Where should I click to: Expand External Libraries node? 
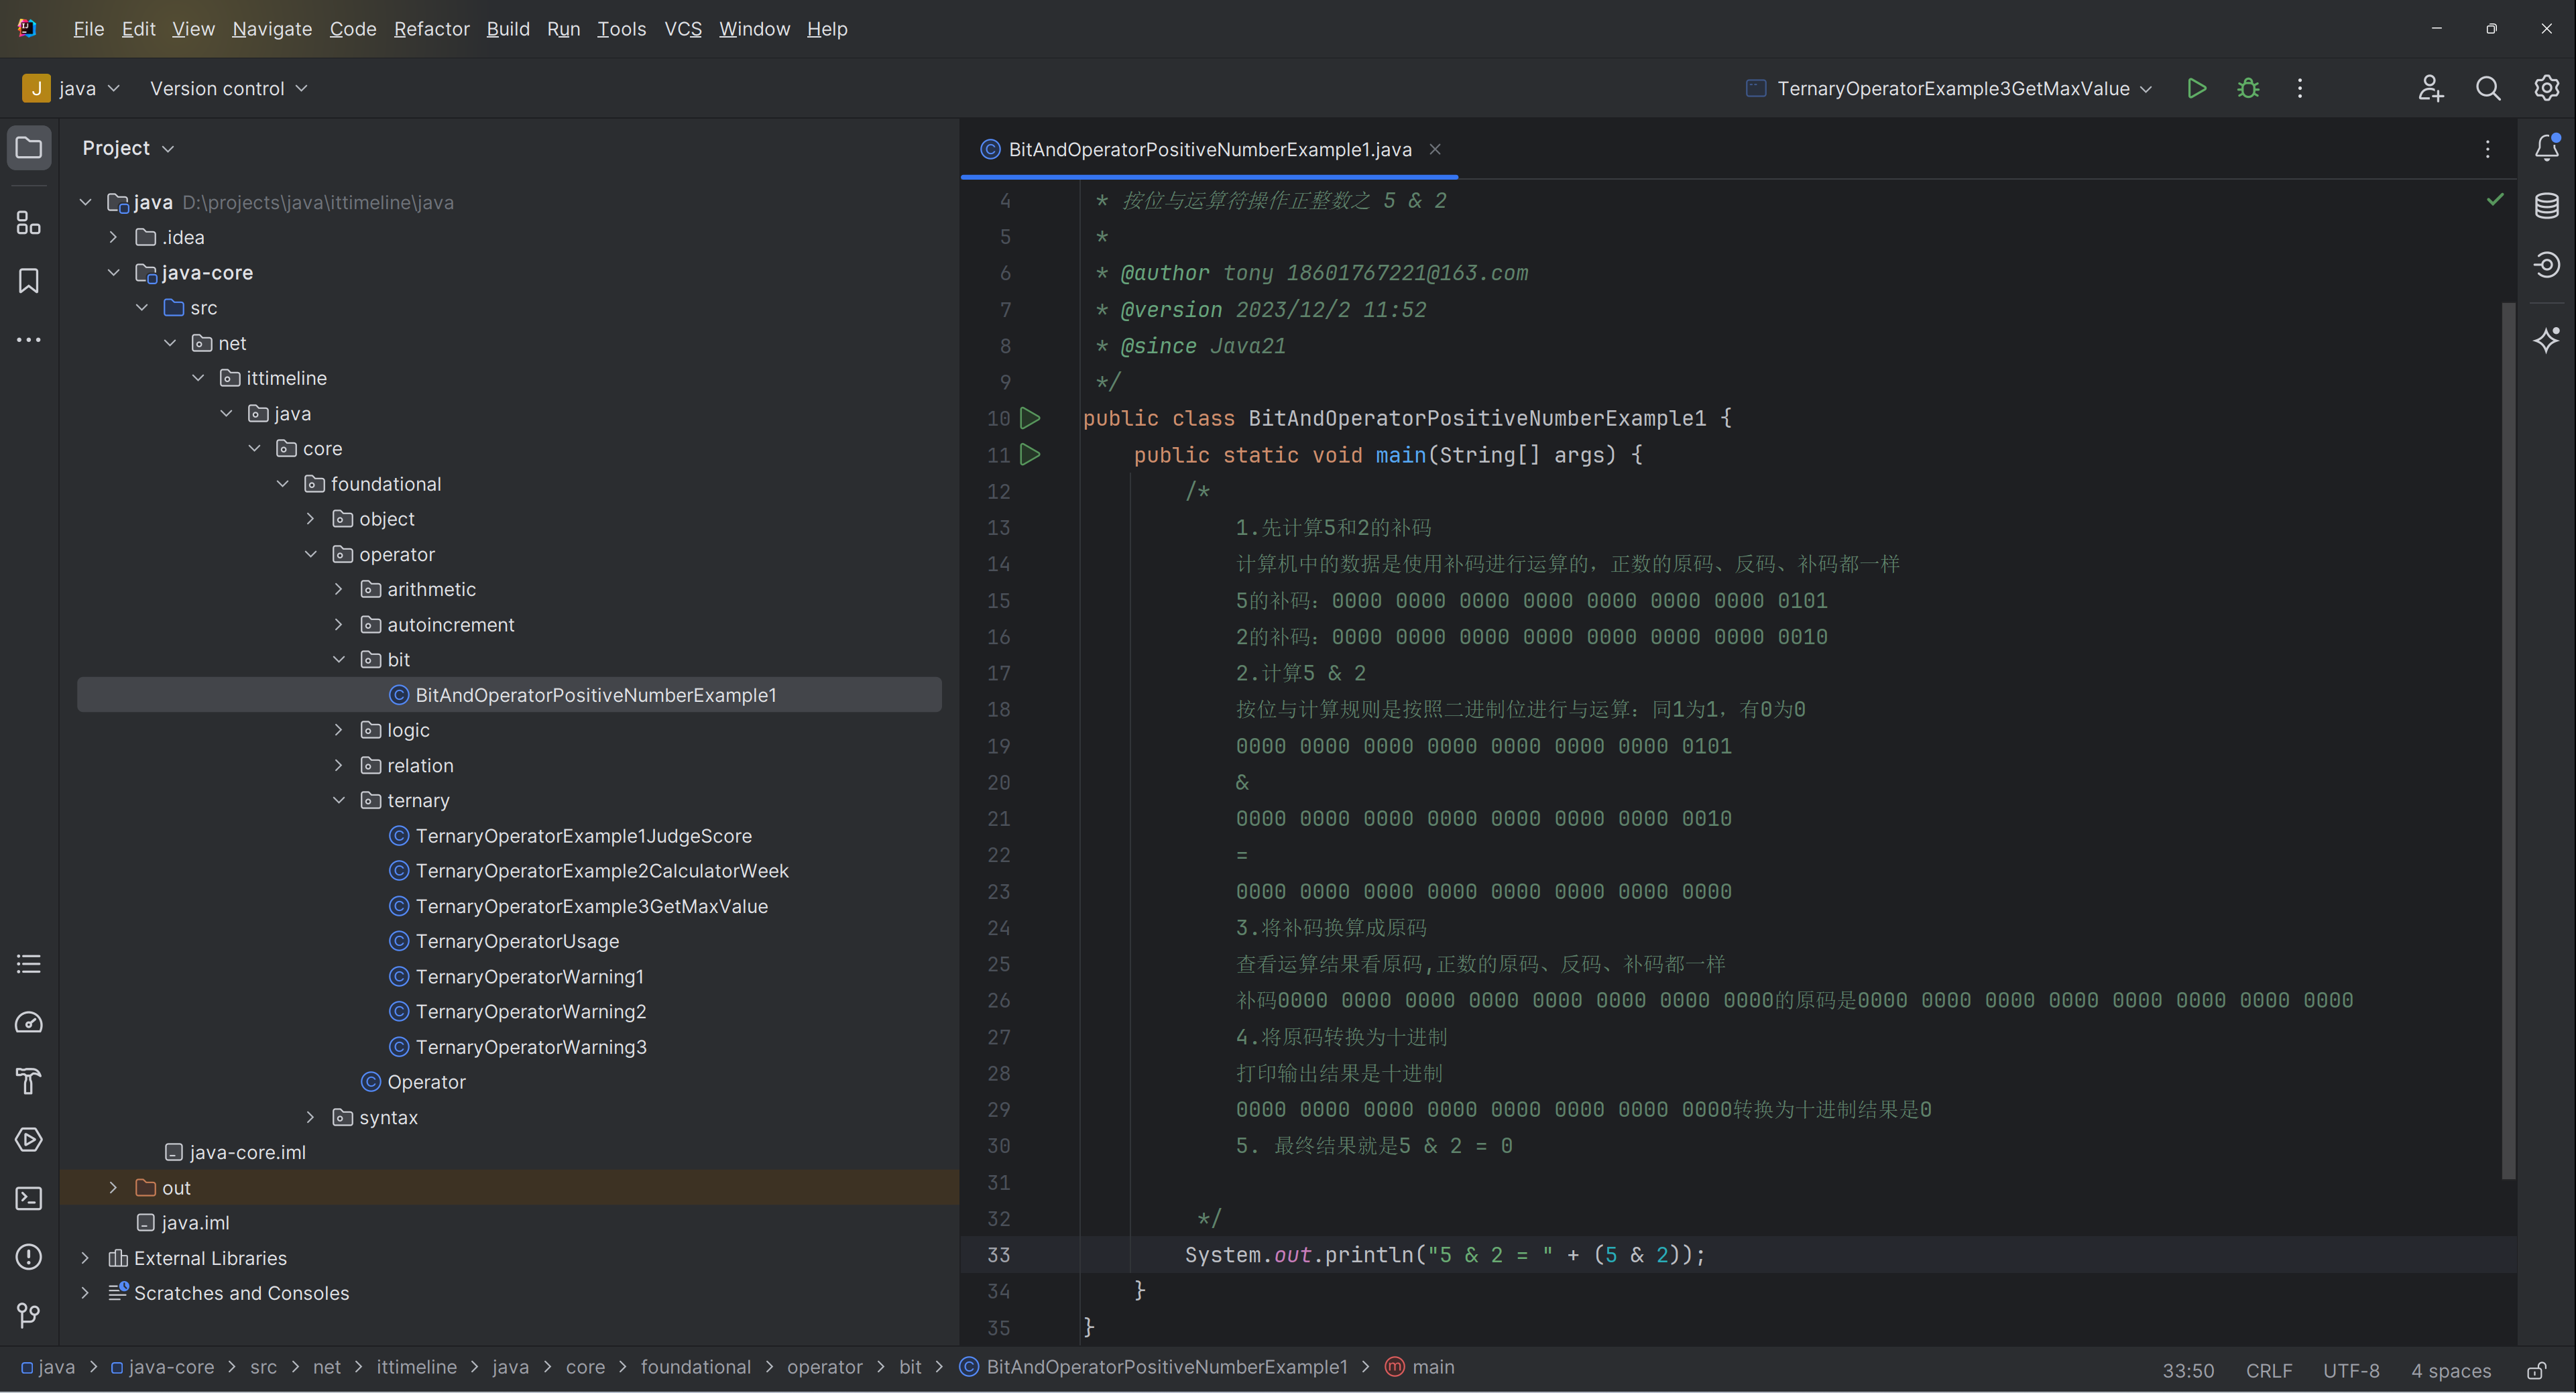(x=85, y=1258)
